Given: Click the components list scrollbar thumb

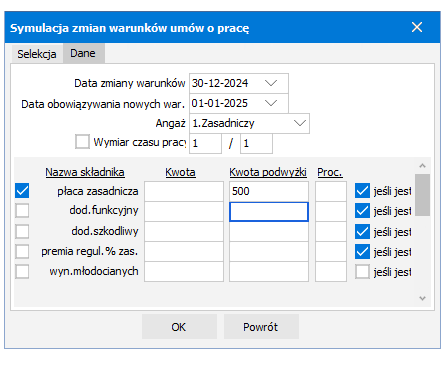Looking at the screenshot, I should coord(422,195).
